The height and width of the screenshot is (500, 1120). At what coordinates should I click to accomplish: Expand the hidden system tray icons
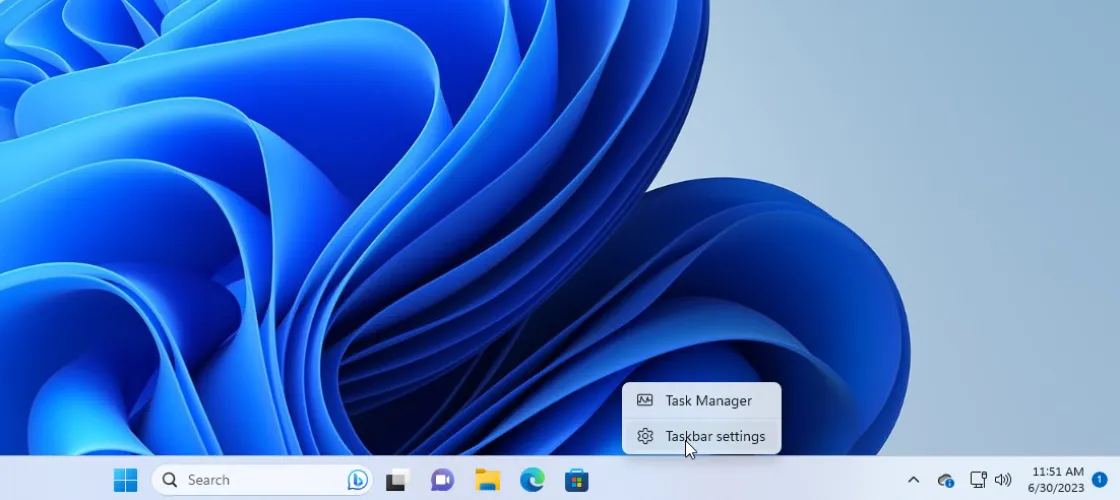[913, 480]
